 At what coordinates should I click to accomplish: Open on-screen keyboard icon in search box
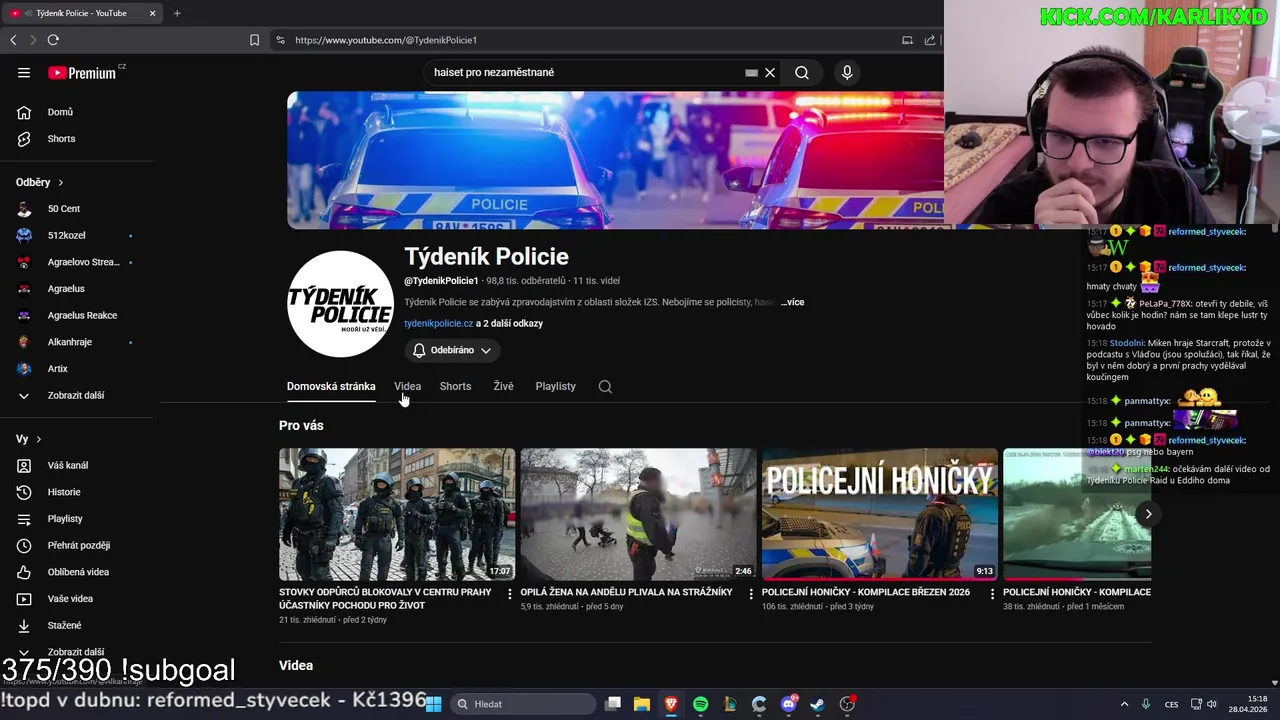[751, 72]
